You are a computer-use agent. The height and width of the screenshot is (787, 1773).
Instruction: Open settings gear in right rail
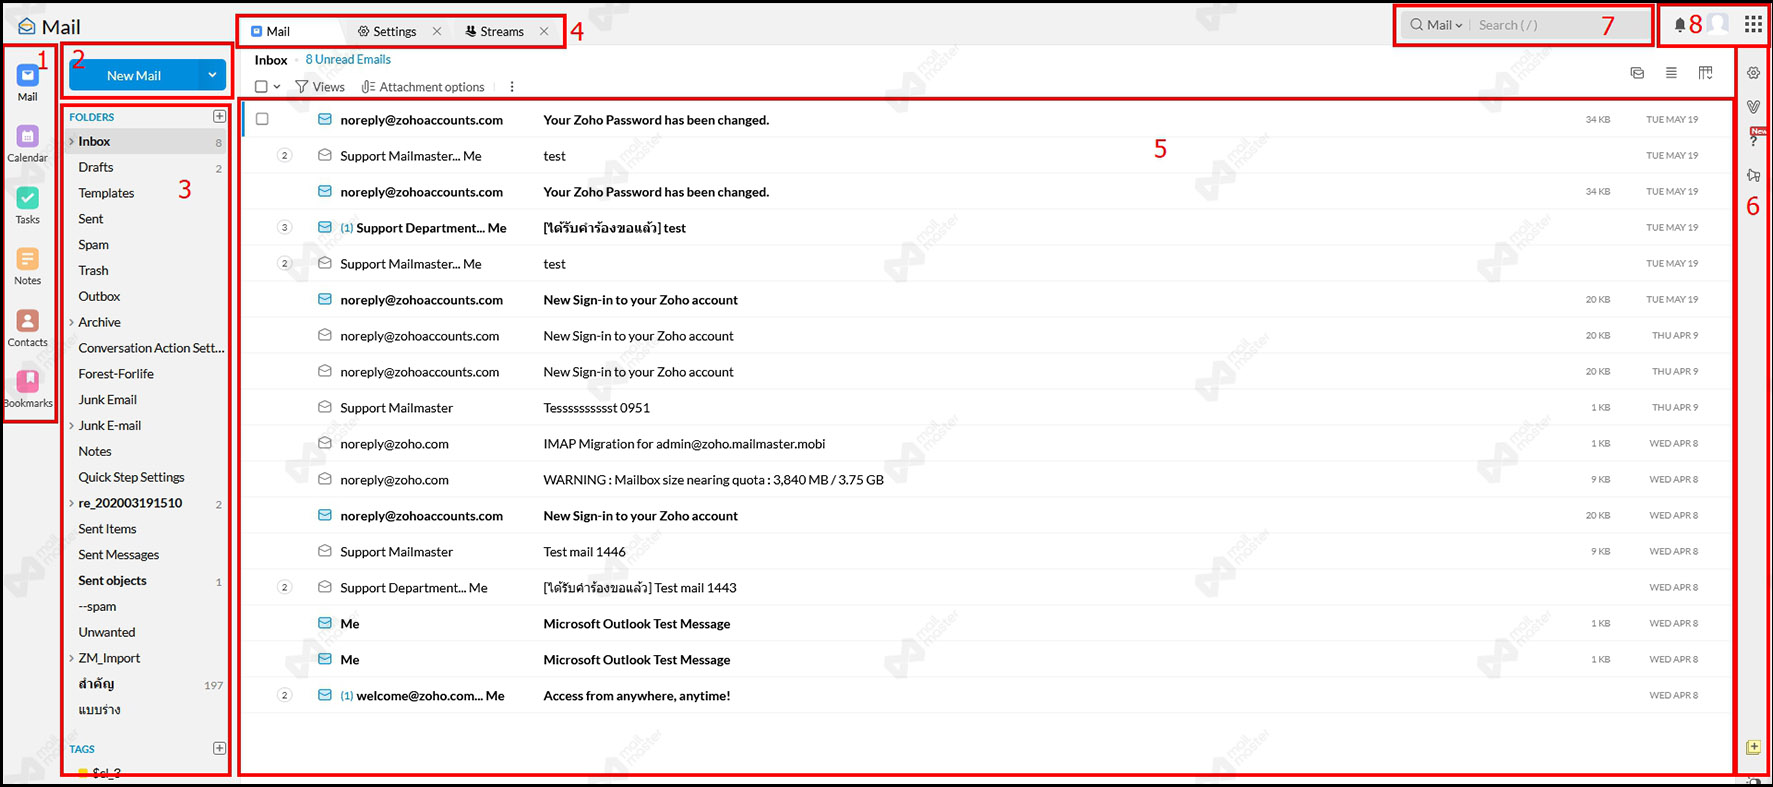1753,73
